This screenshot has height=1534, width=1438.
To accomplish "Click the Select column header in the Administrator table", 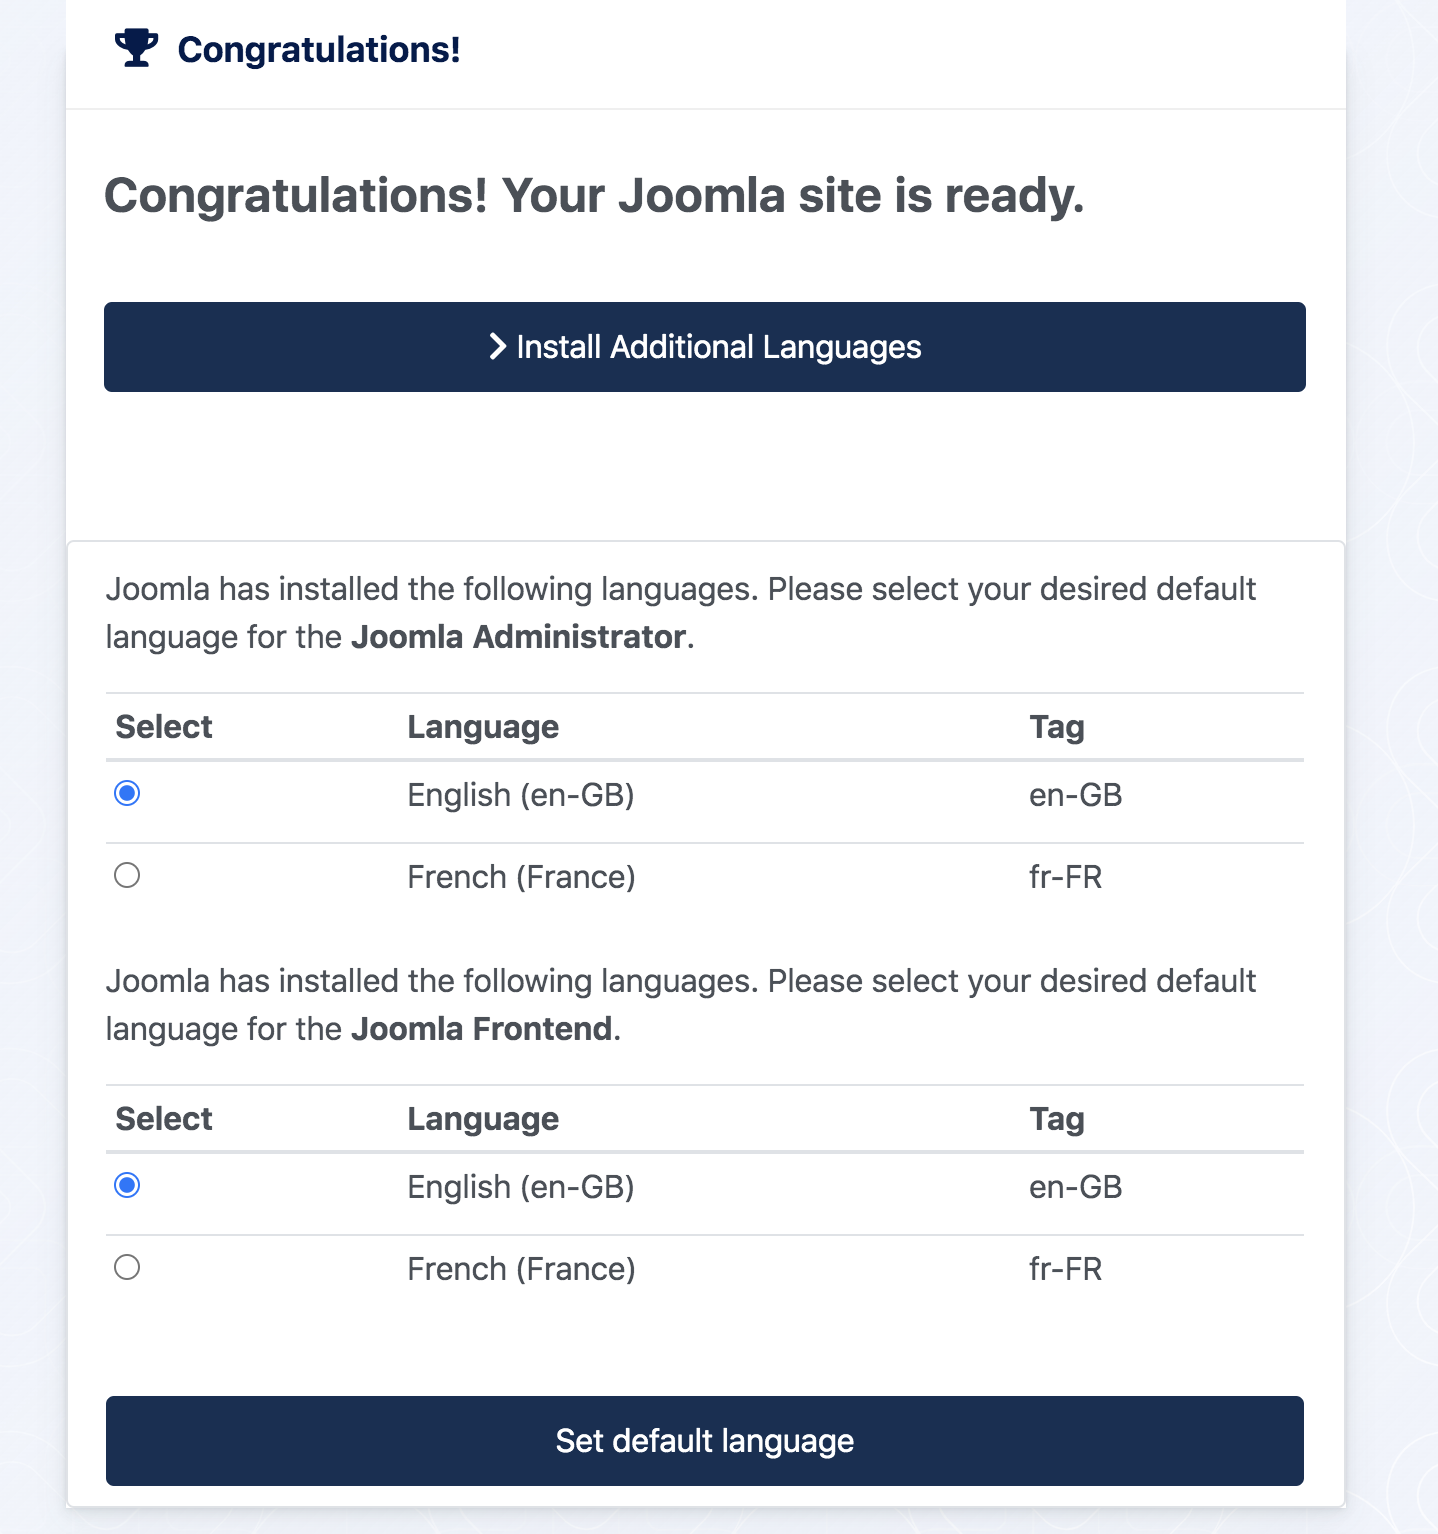I will (x=164, y=727).
